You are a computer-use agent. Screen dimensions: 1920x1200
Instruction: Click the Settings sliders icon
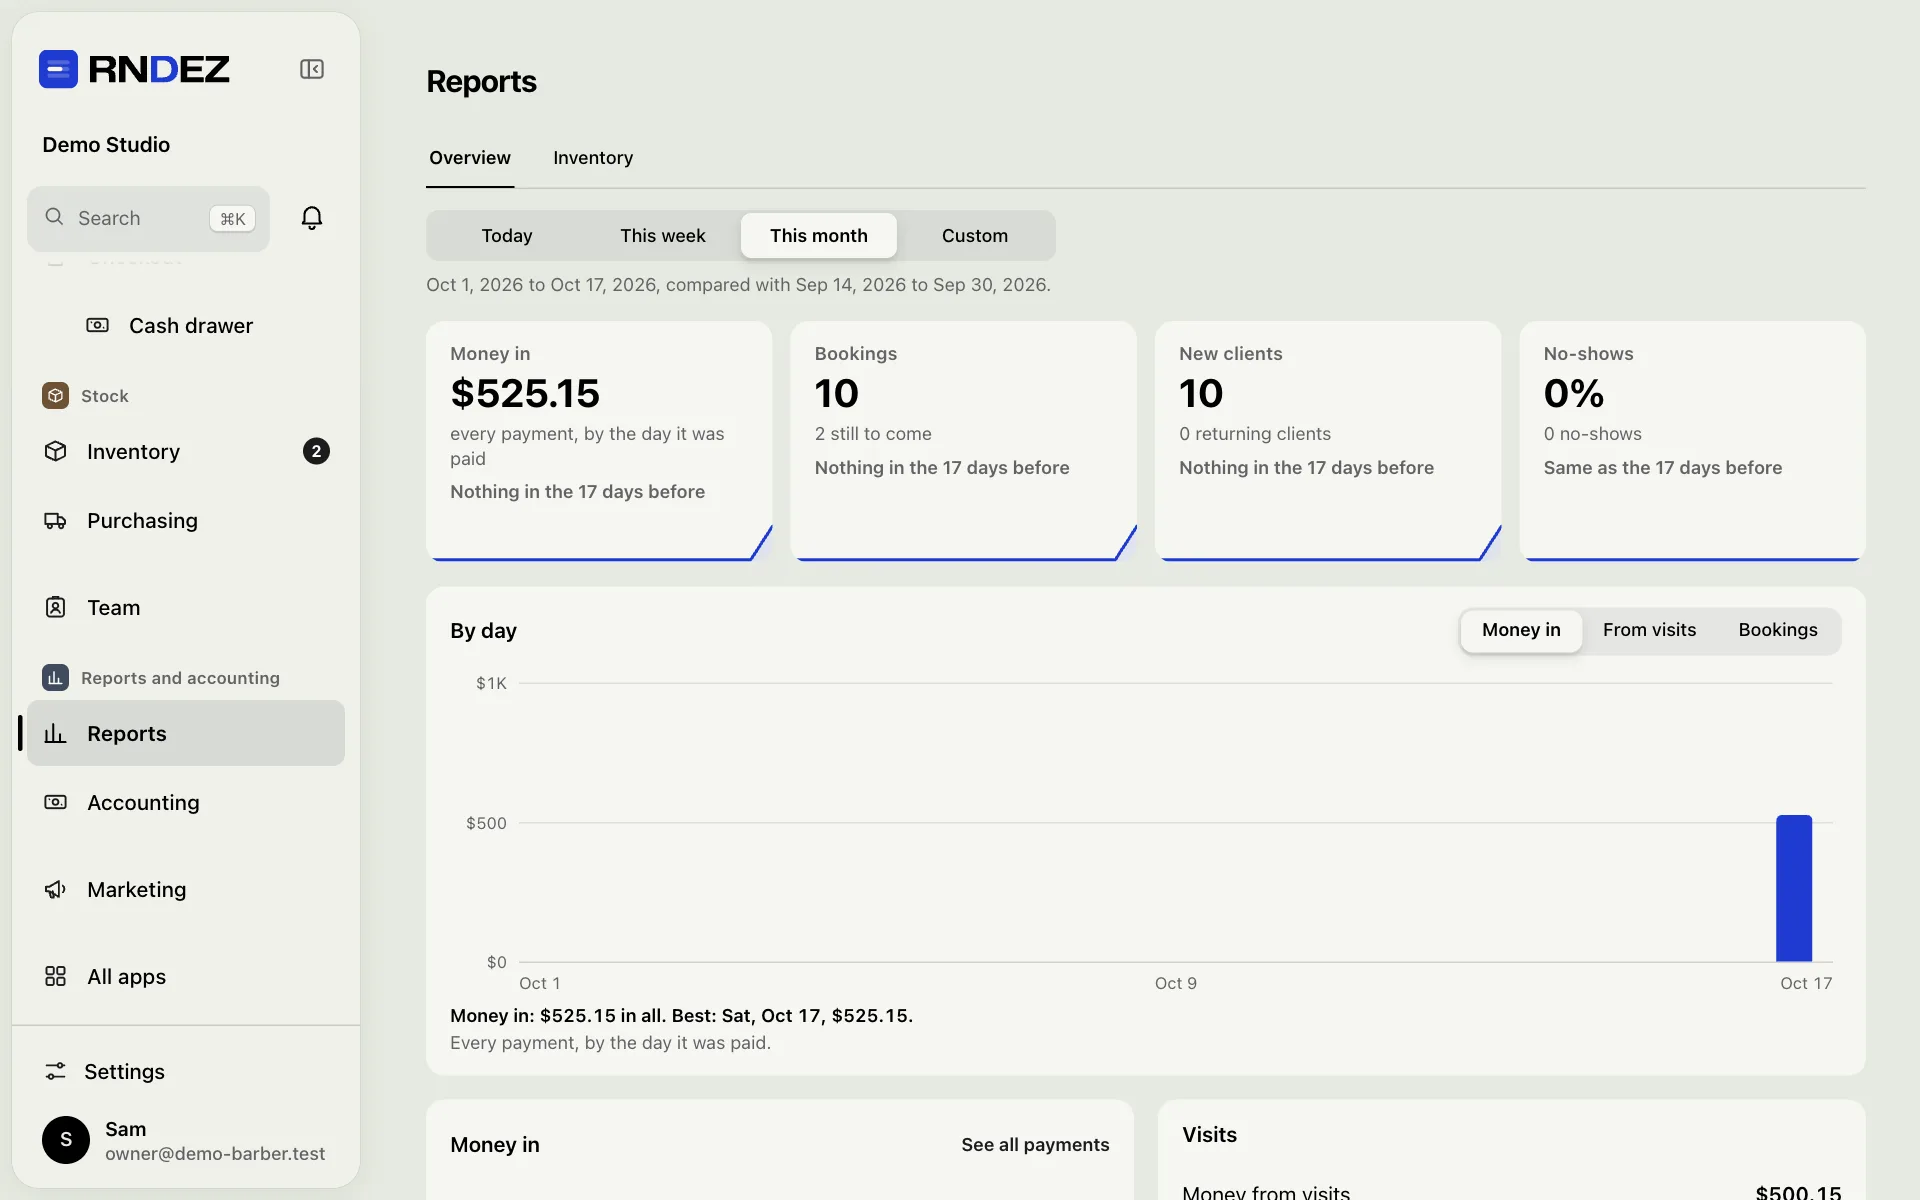click(x=56, y=1071)
